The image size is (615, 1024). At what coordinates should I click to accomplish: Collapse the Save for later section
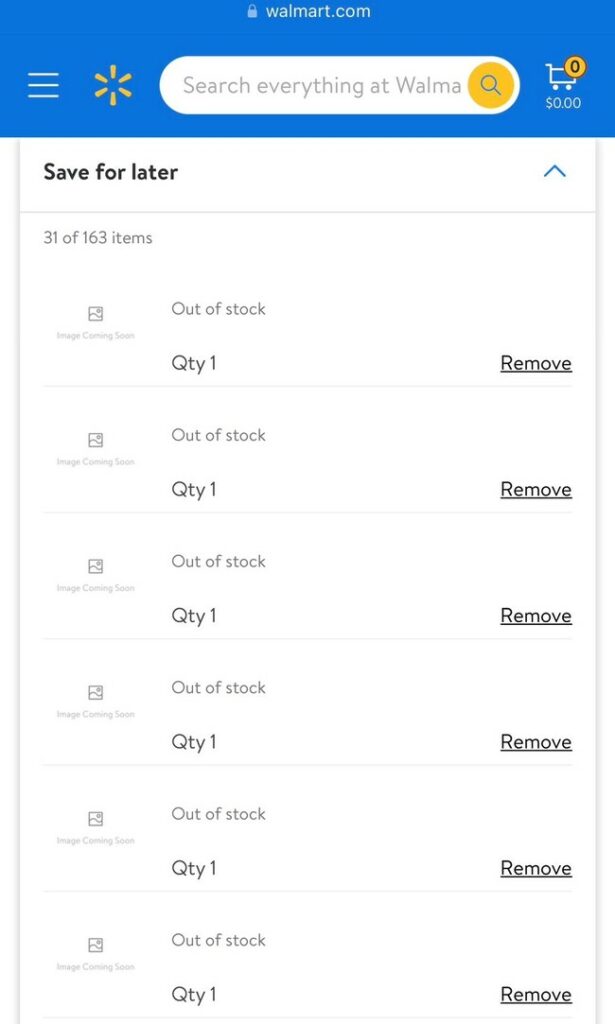coord(555,171)
